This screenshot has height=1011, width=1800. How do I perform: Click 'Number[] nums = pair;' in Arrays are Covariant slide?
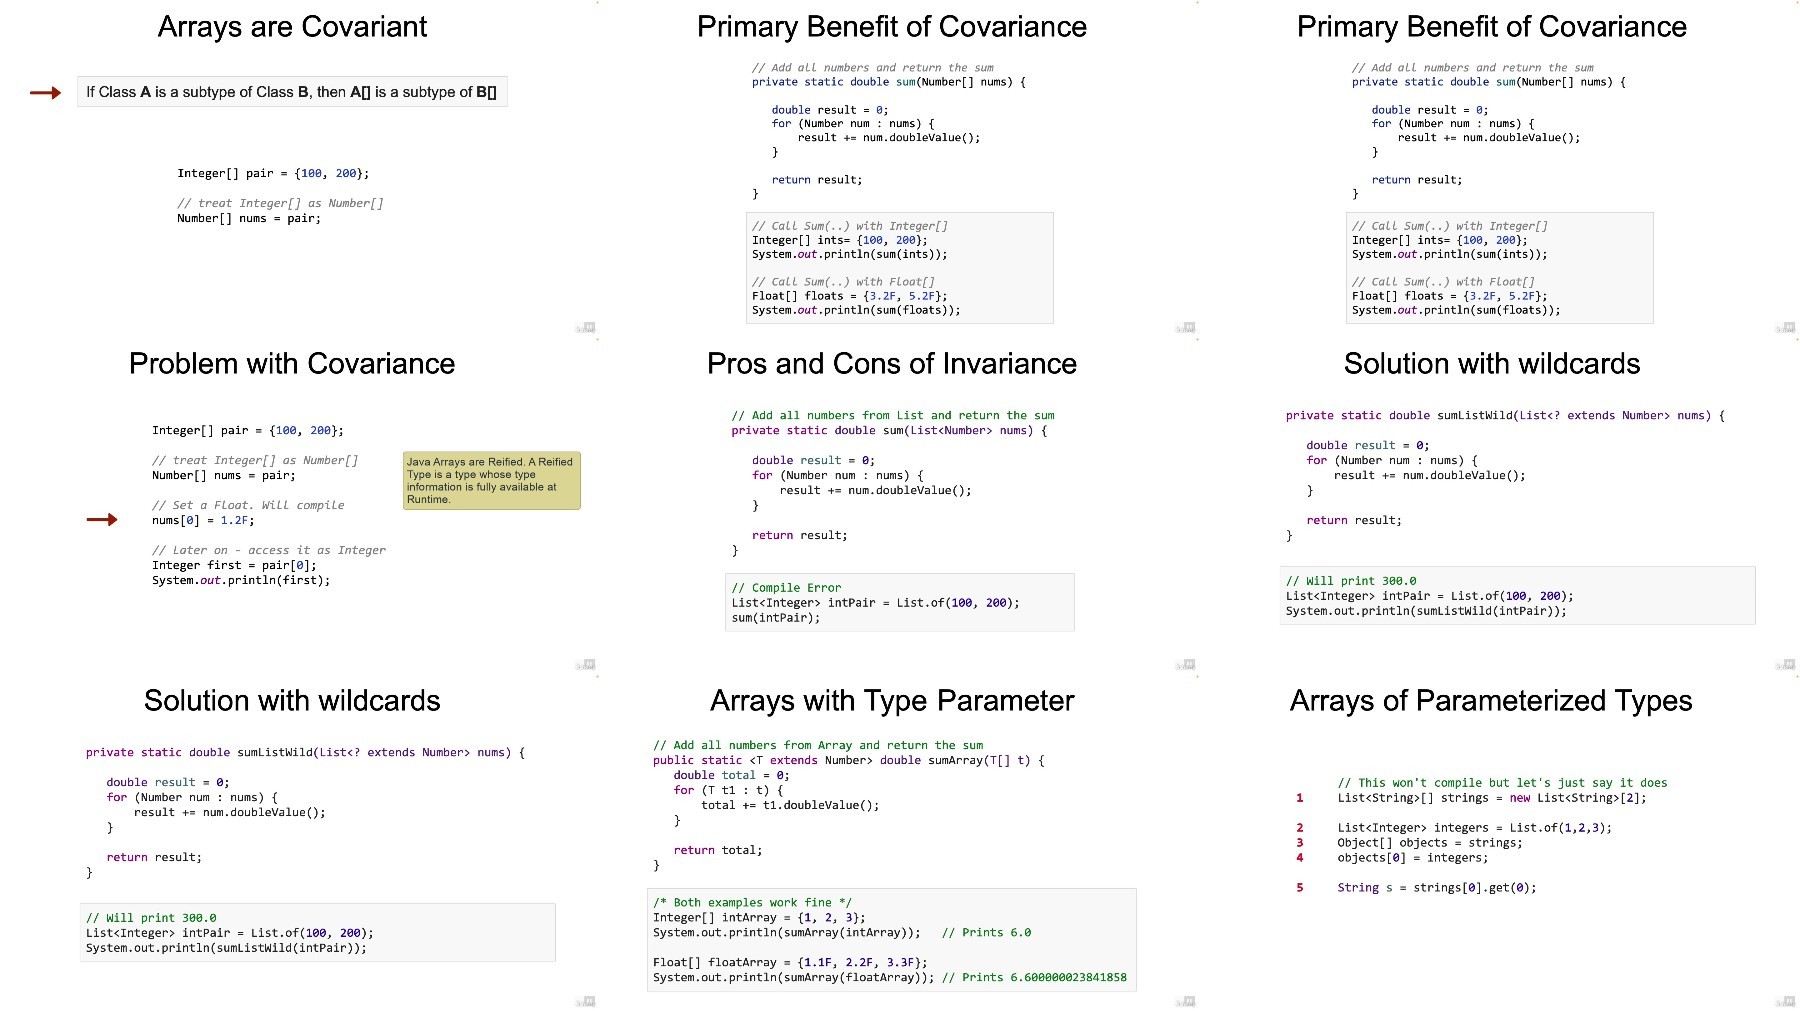click(249, 218)
